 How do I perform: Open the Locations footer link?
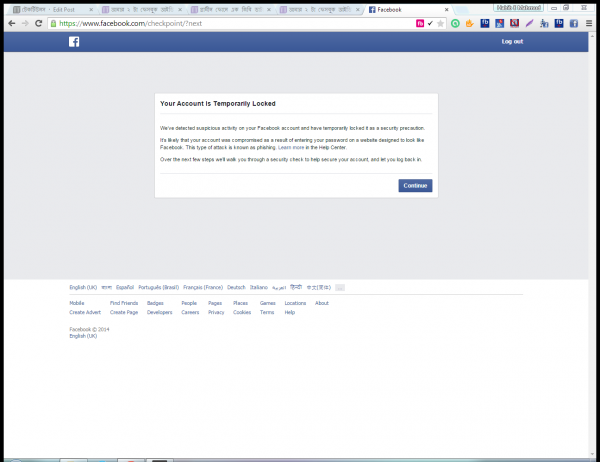click(x=295, y=303)
